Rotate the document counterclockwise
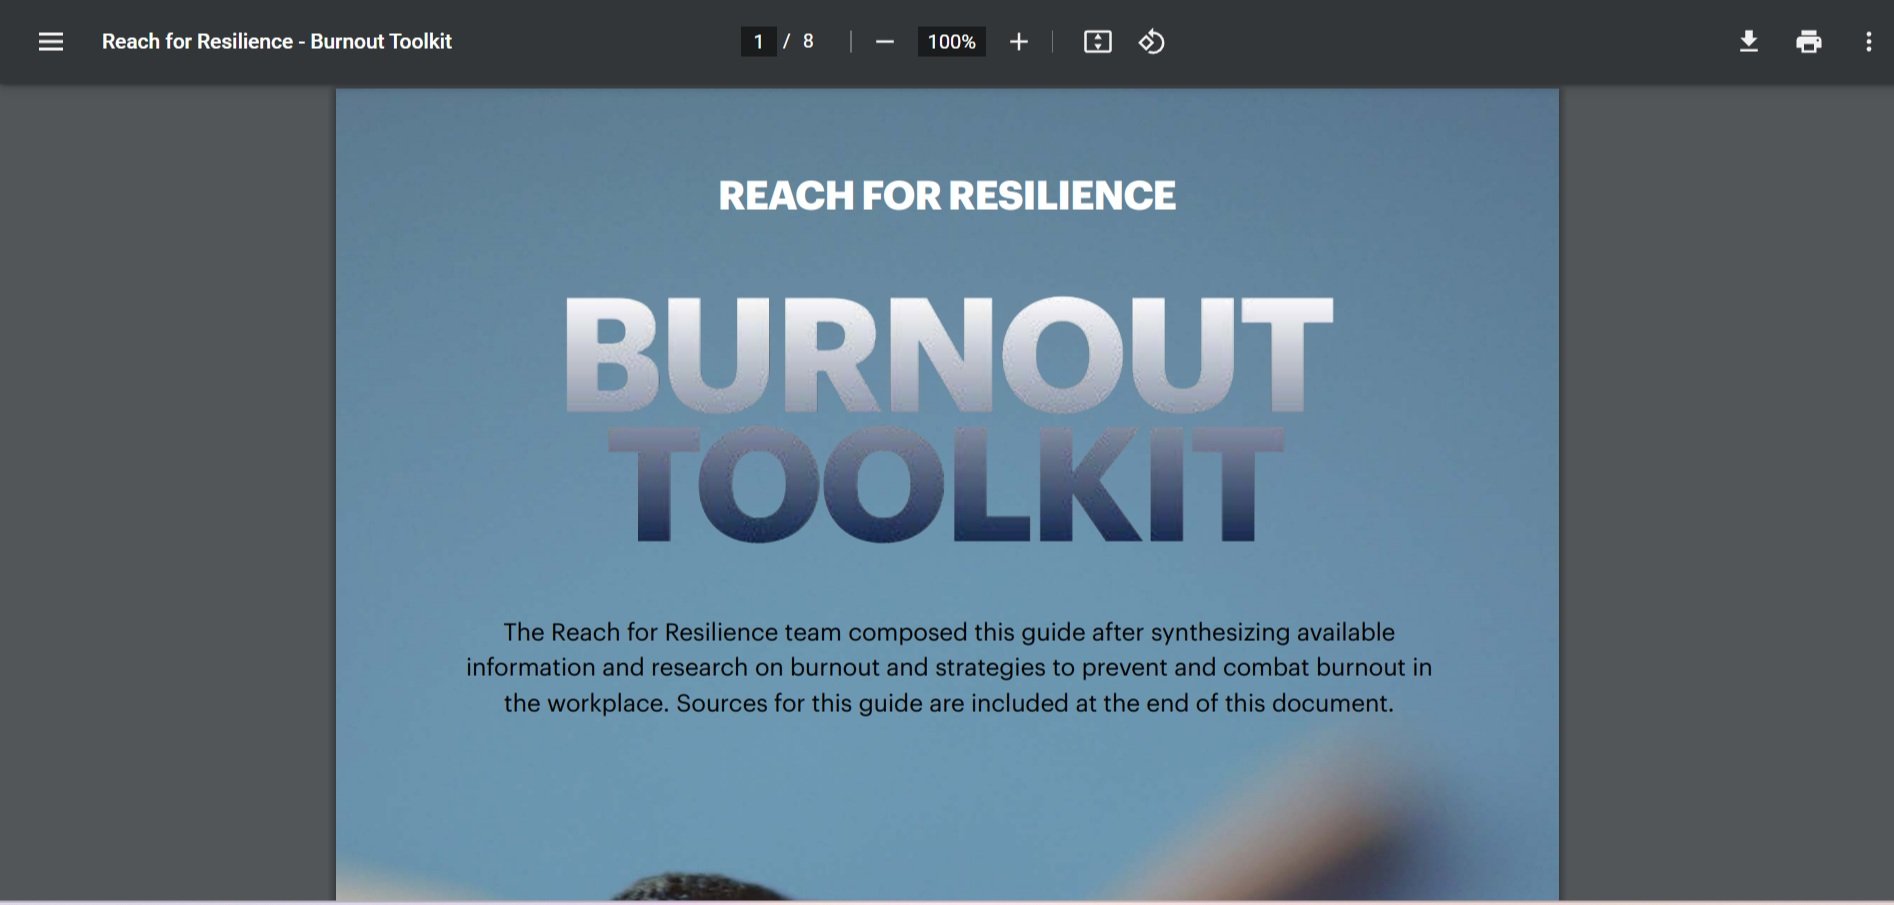The height and width of the screenshot is (905, 1894). [1151, 42]
